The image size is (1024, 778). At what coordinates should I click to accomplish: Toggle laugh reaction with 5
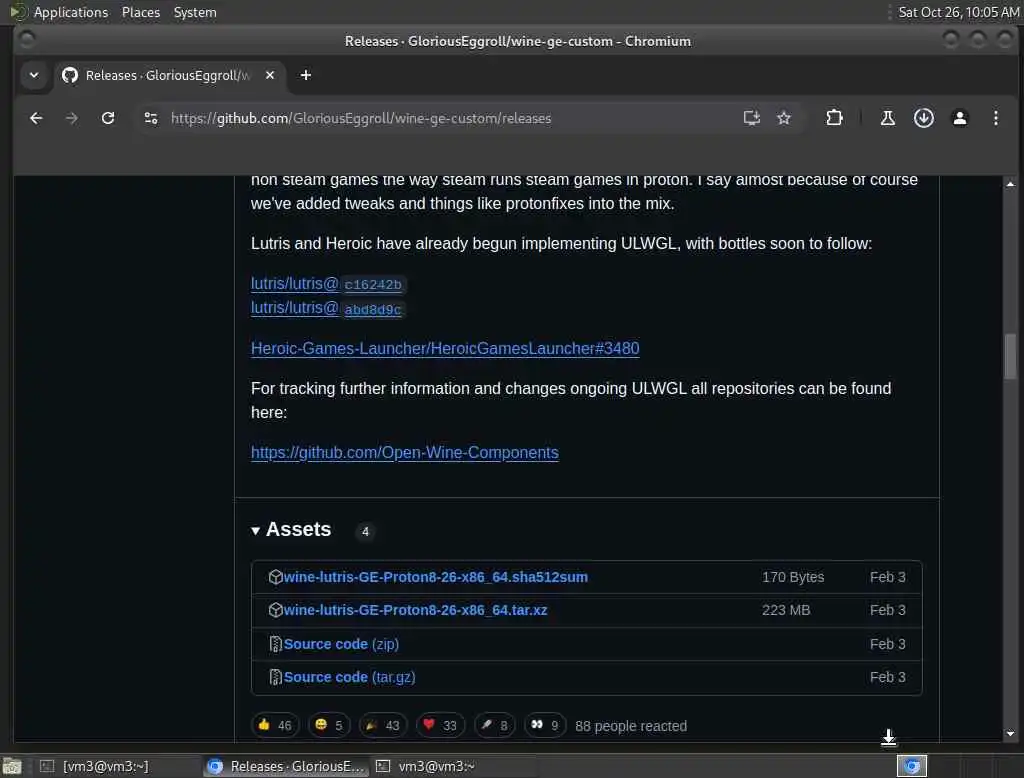[328, 726]
